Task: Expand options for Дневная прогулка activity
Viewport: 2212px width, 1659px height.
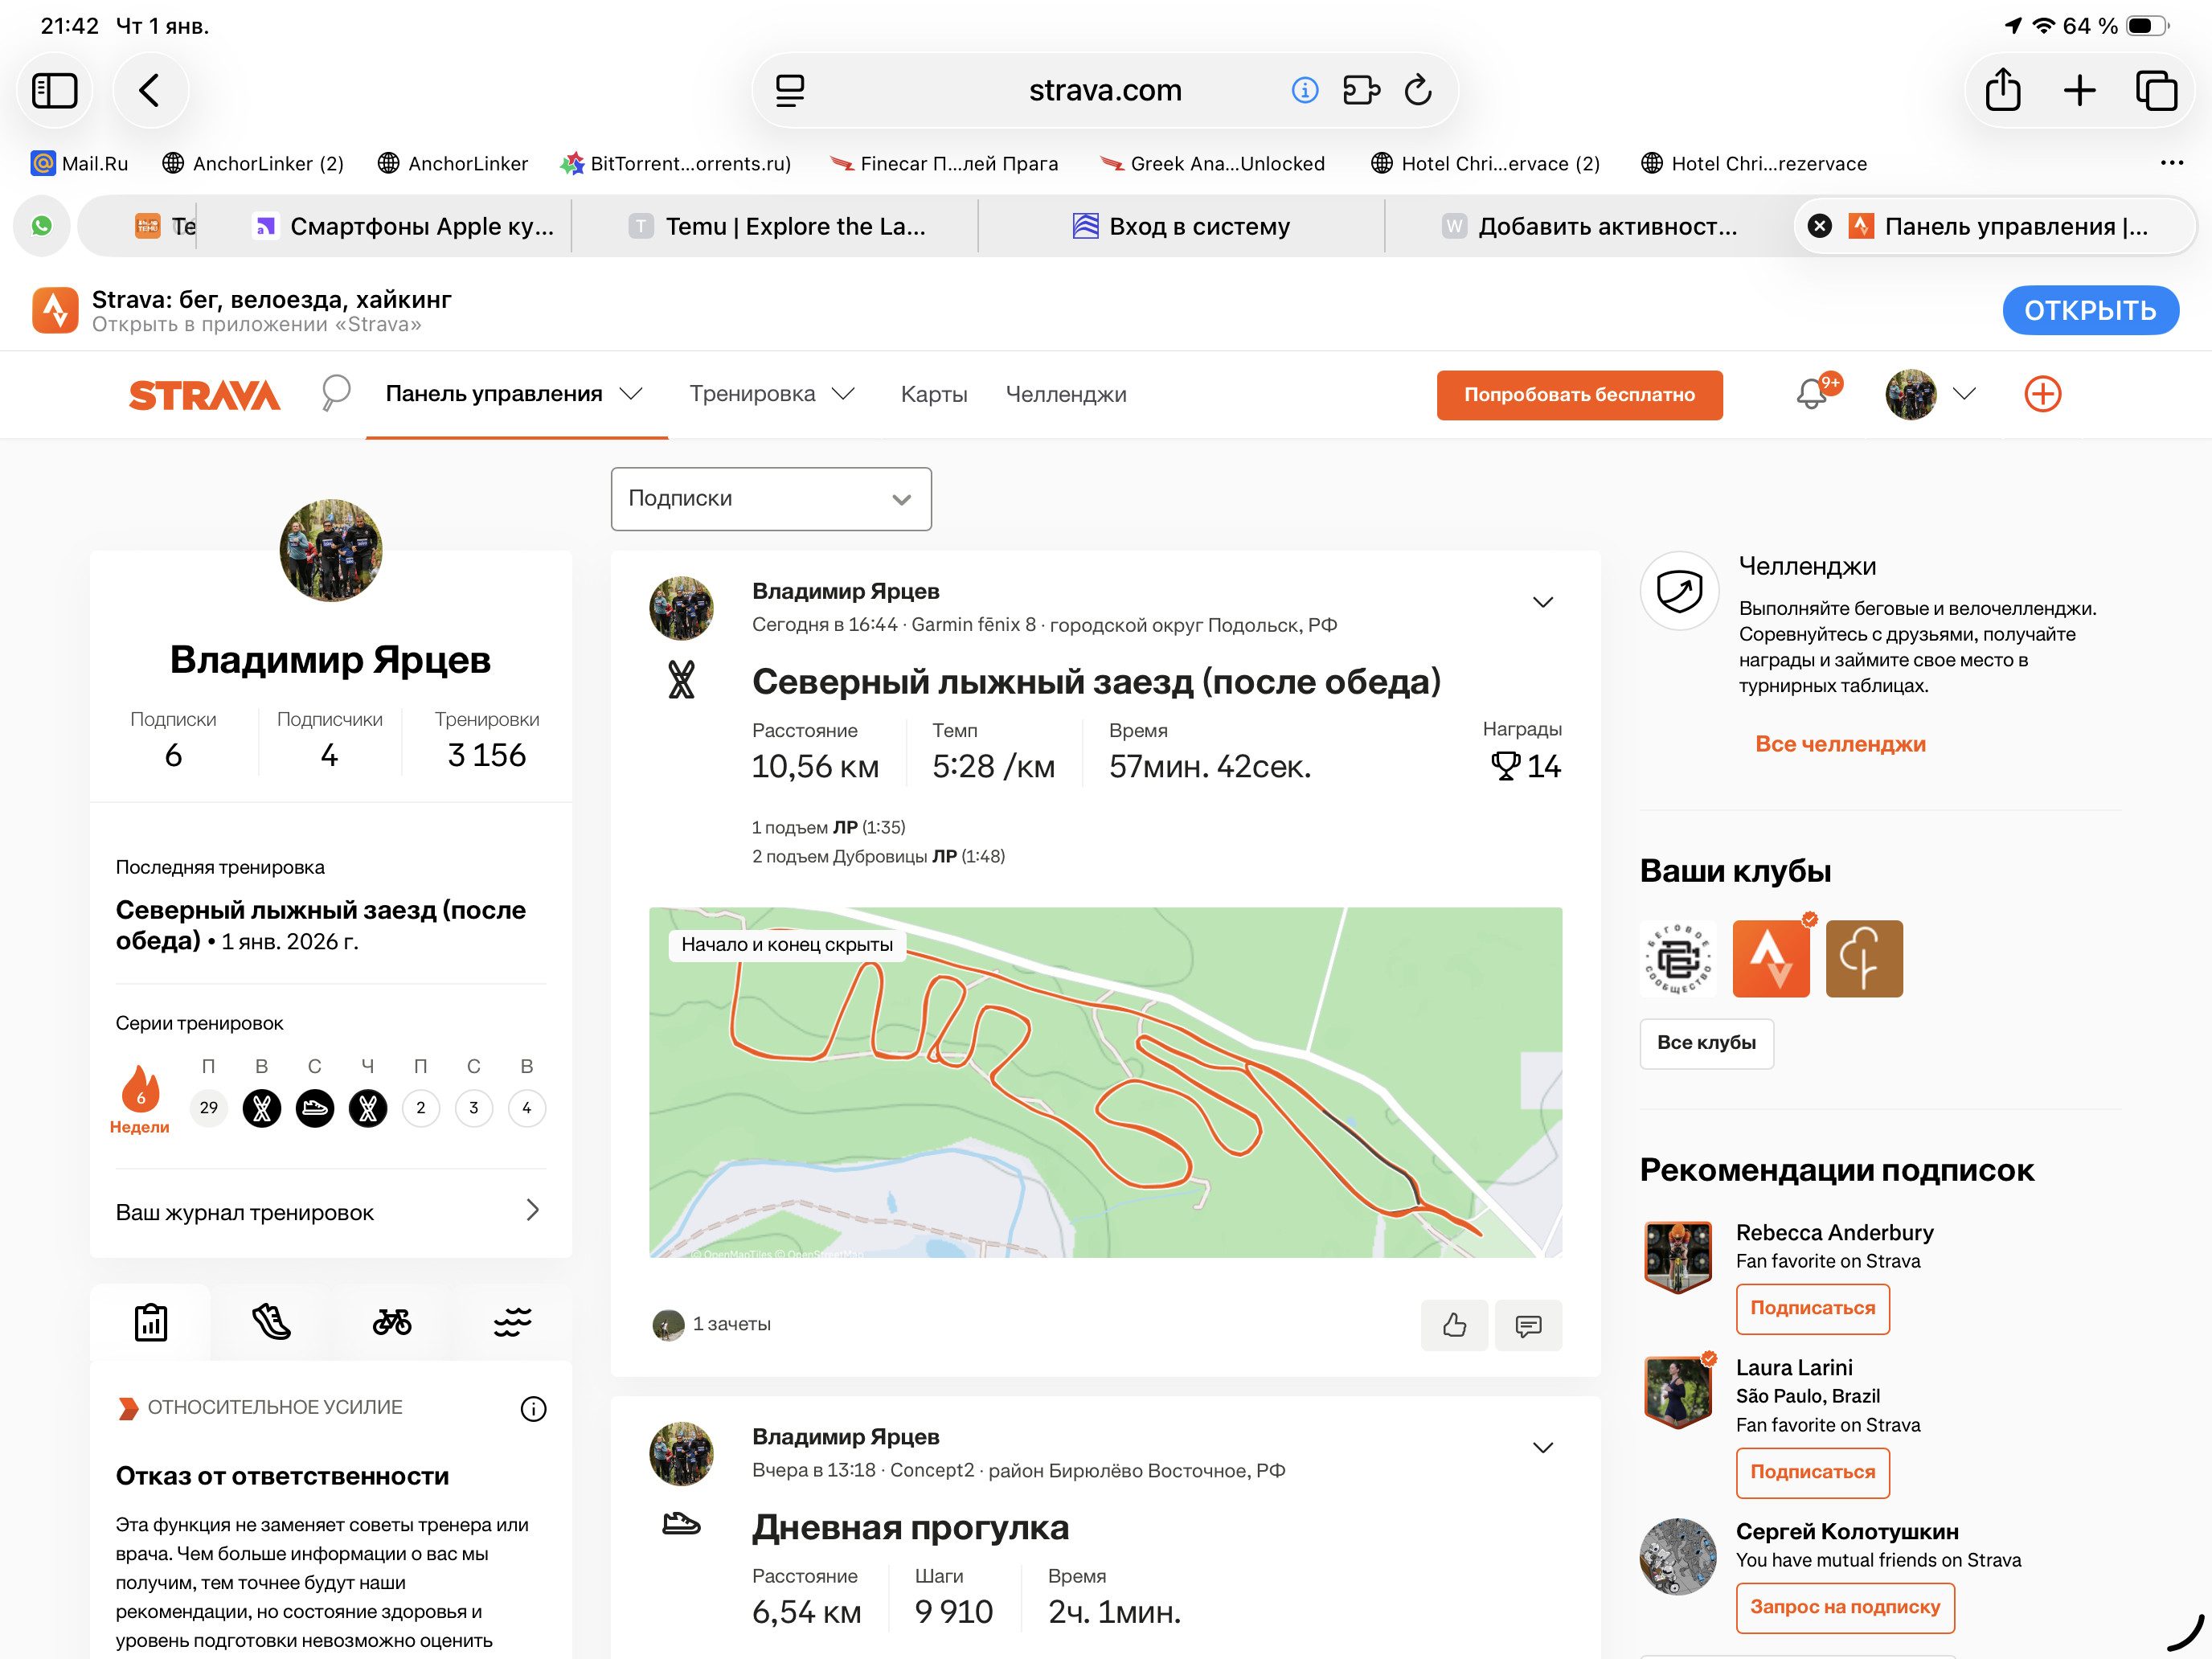Action: coord(1543,1447)
